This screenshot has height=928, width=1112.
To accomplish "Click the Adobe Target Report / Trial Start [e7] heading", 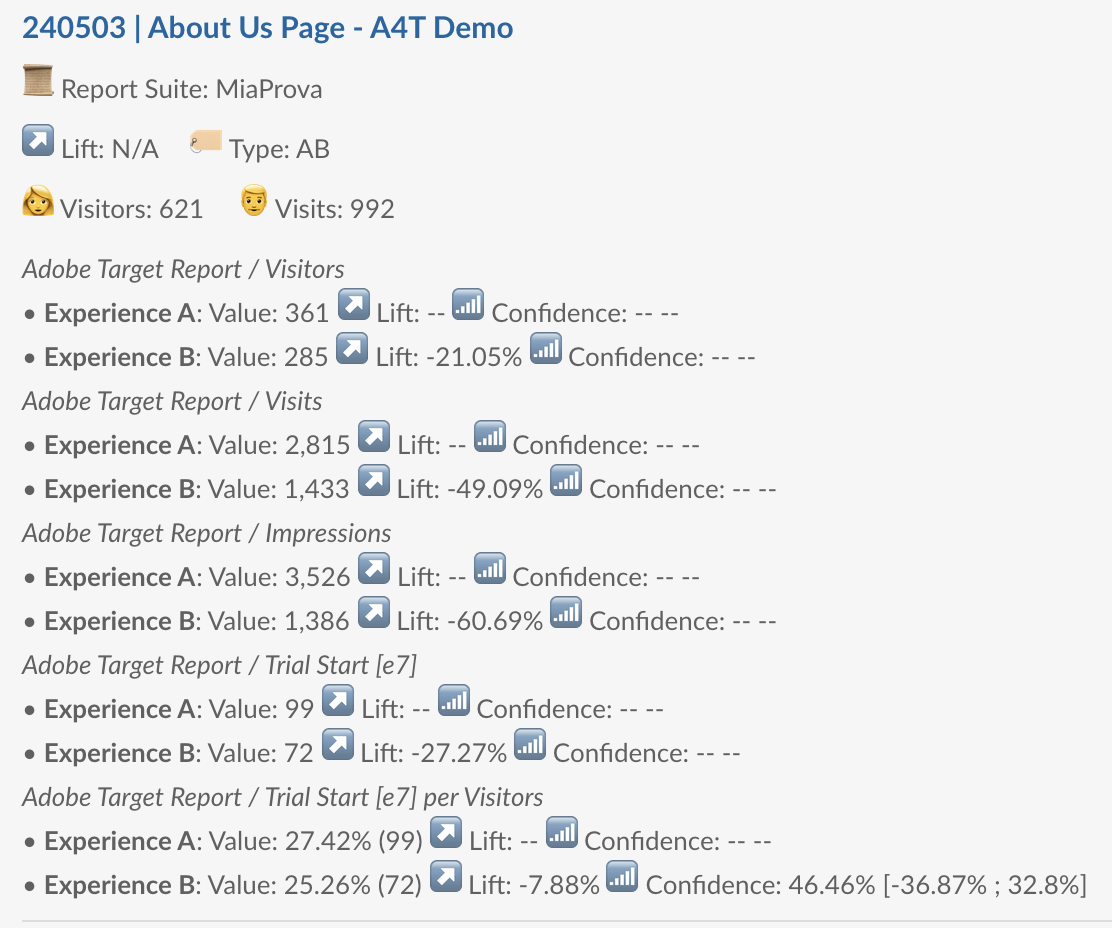I will coord(220,665).
